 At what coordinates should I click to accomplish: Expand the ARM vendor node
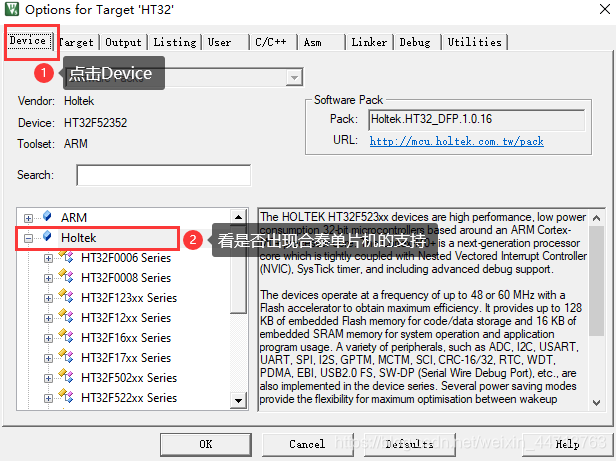[28, 218]
